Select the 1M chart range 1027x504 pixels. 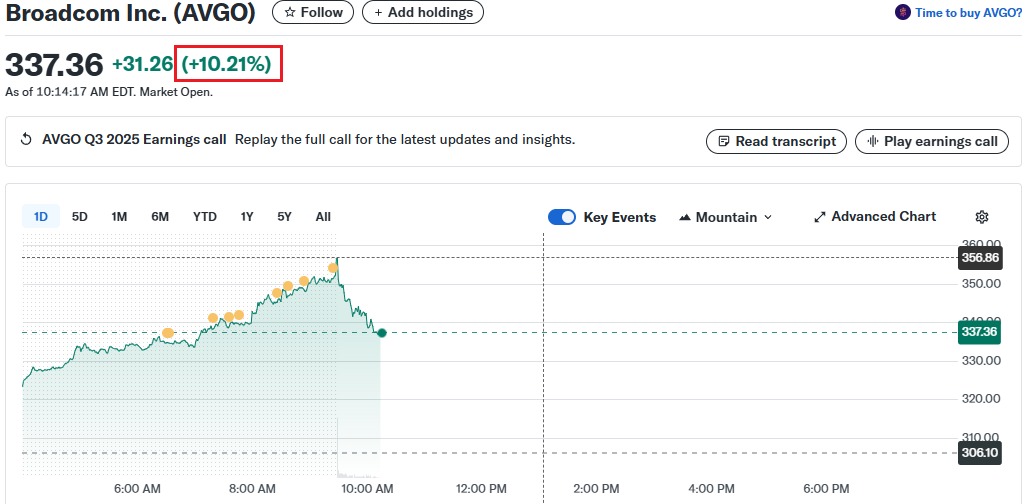point(119,216)
